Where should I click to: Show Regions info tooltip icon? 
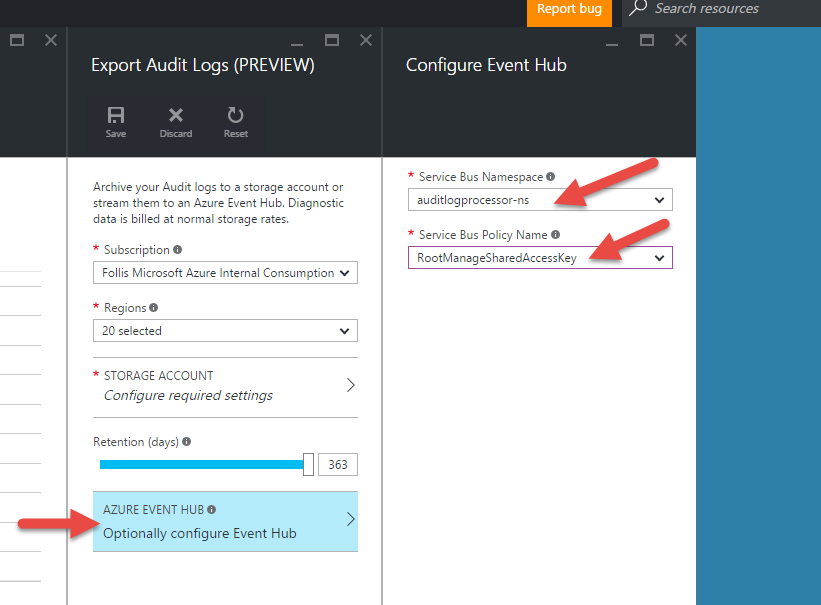(x=153, y=307)
